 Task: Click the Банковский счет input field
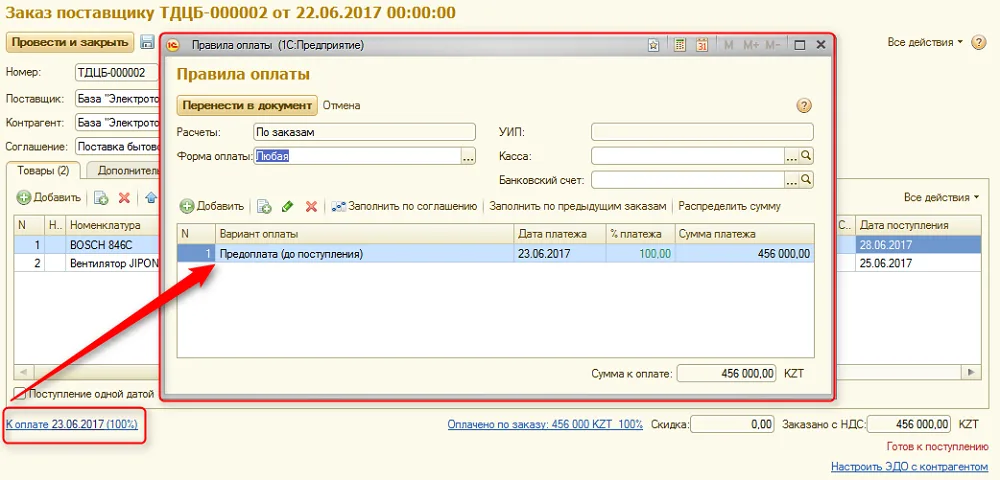pos(688,180)
